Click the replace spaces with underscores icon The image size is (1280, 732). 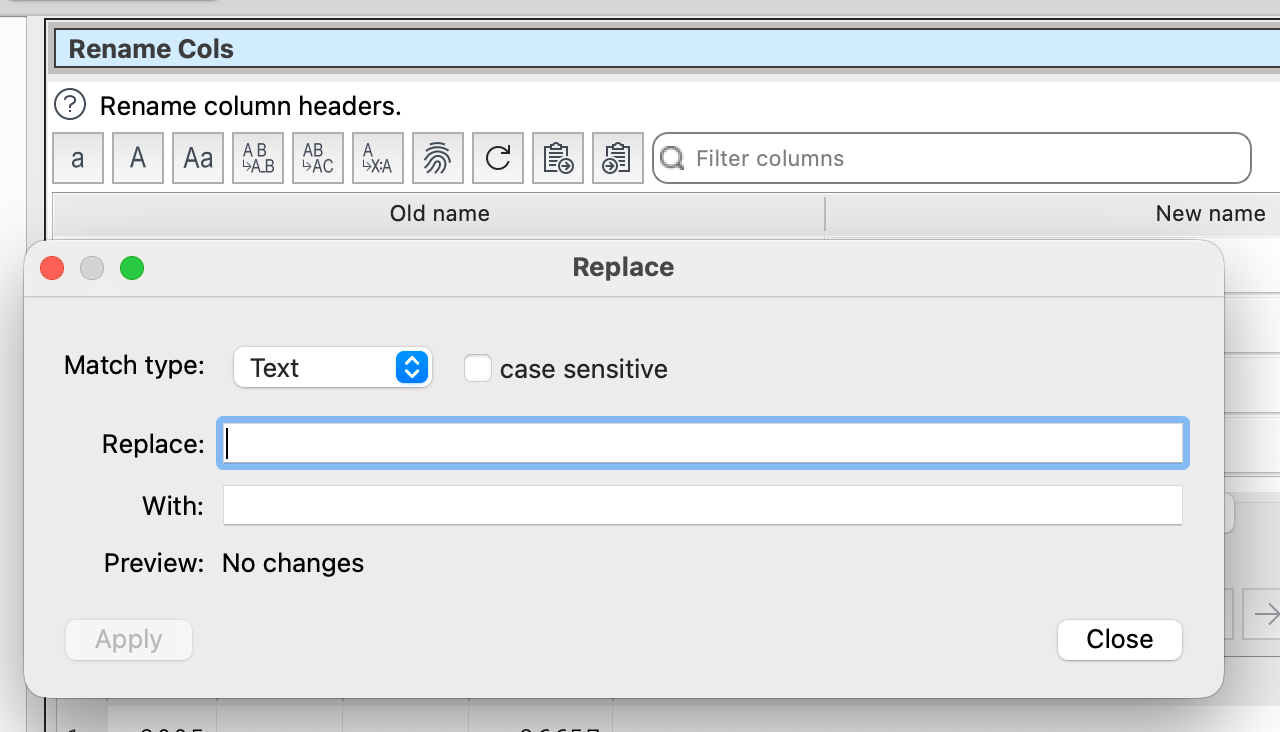pyautogui.click(x=258, y=159)
